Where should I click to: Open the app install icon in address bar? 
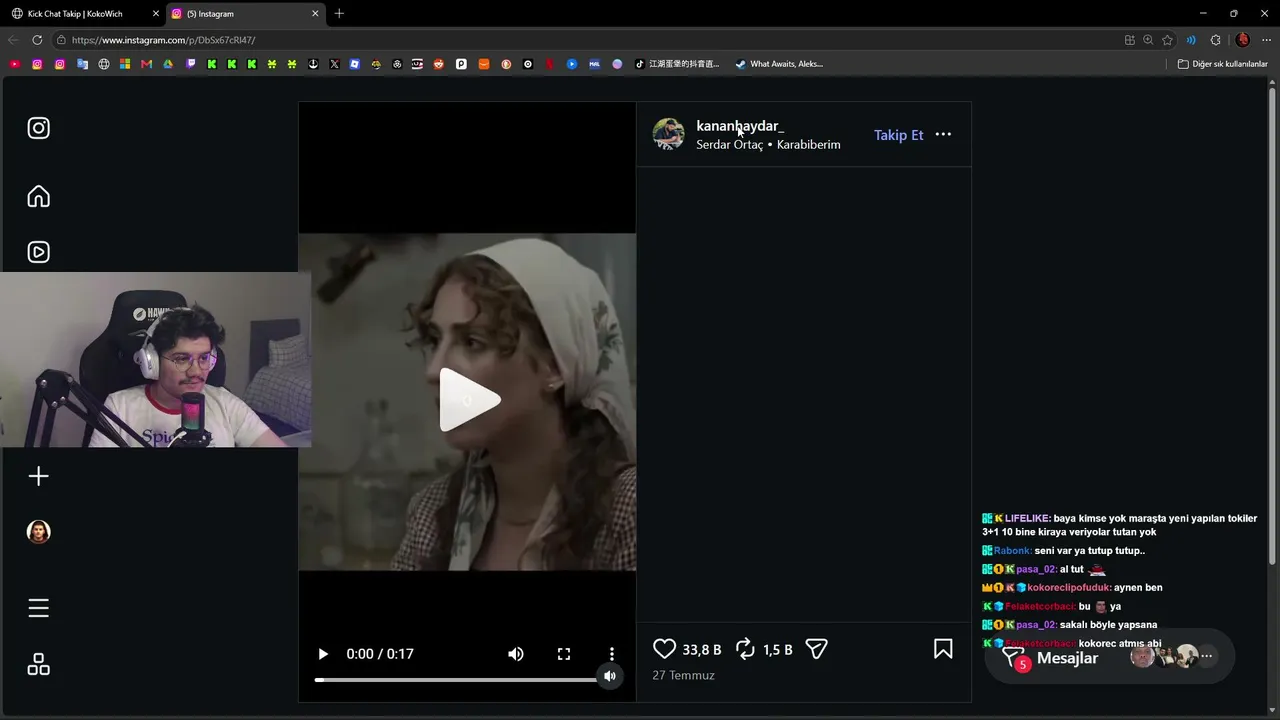coord(1129,40)
